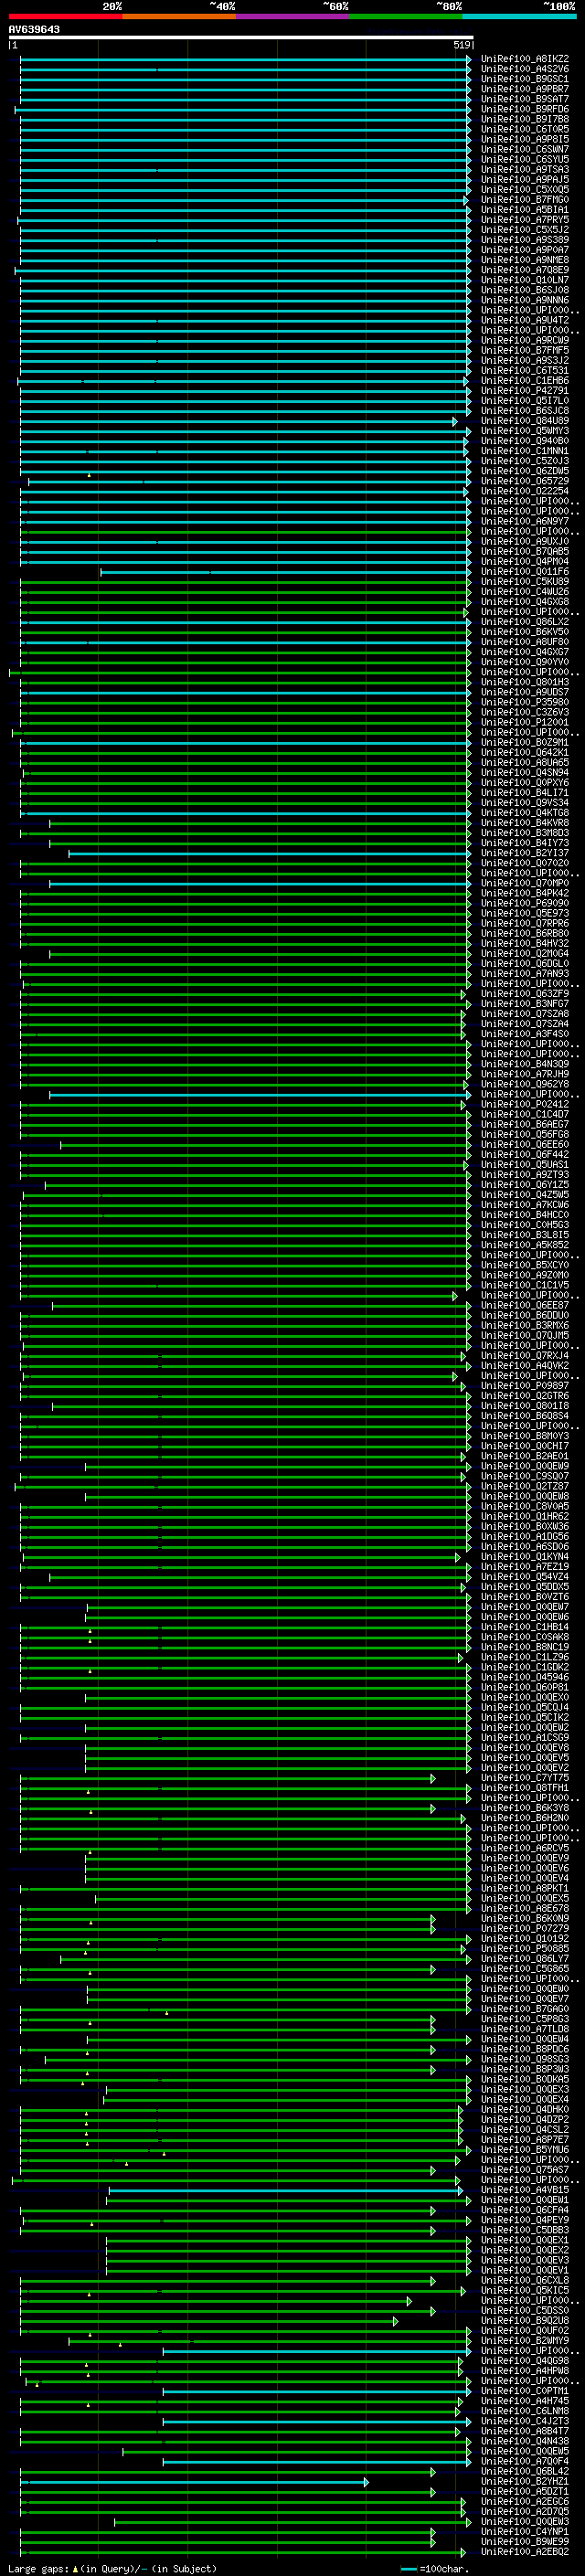This screenshot has height=2576, width=585.
Task: Select label UniRef100_P02412
Action: pos(525,1104)
